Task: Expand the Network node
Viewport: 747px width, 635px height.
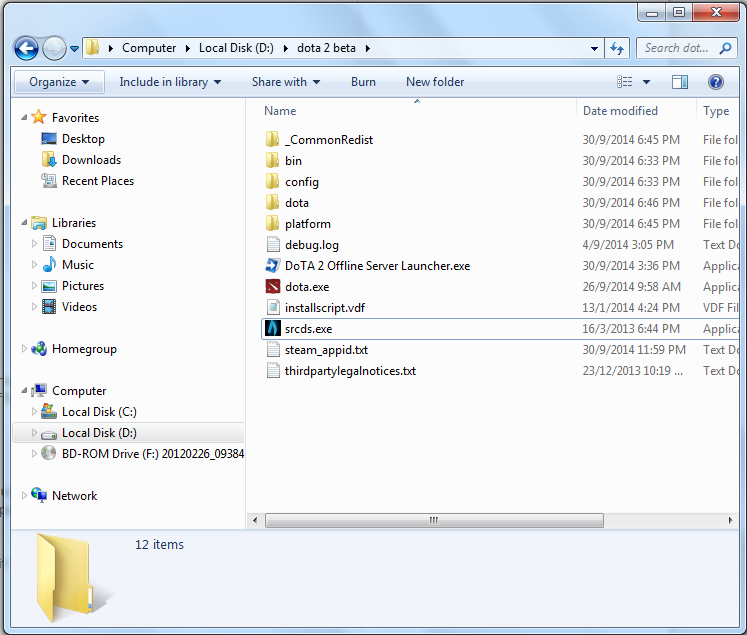Action: 24,495
